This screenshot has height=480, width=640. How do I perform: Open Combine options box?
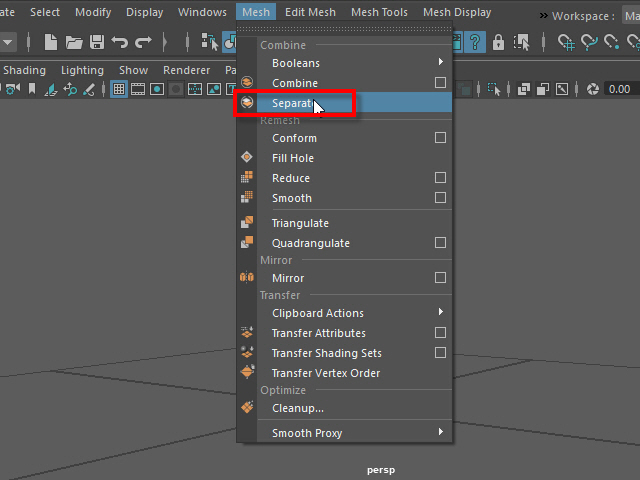pyautogui.click(x=440, y=83)
